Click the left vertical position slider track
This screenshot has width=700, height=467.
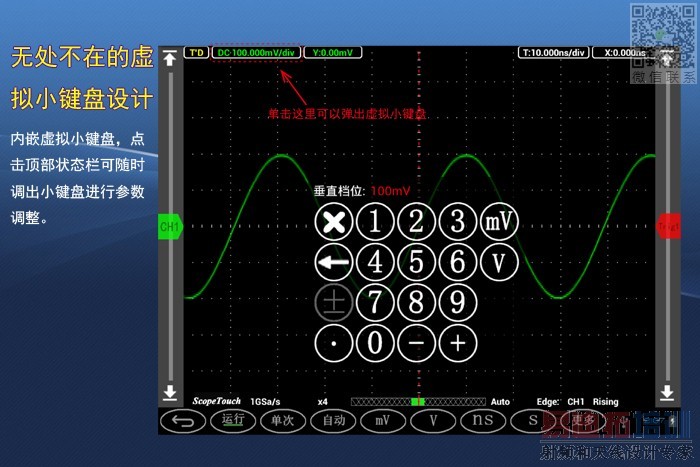(x=171, y=225)
